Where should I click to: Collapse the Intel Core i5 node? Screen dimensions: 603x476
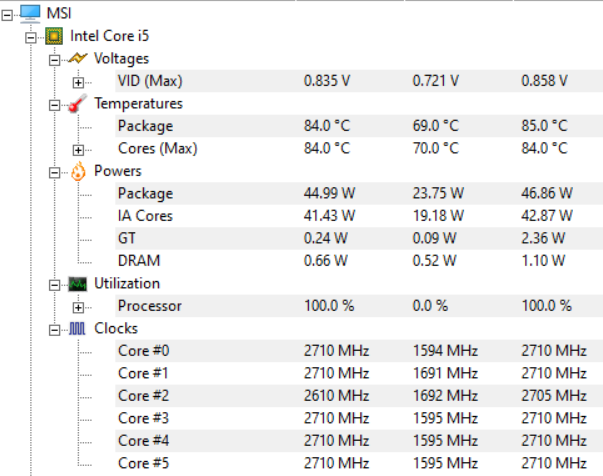coord(32,36)
